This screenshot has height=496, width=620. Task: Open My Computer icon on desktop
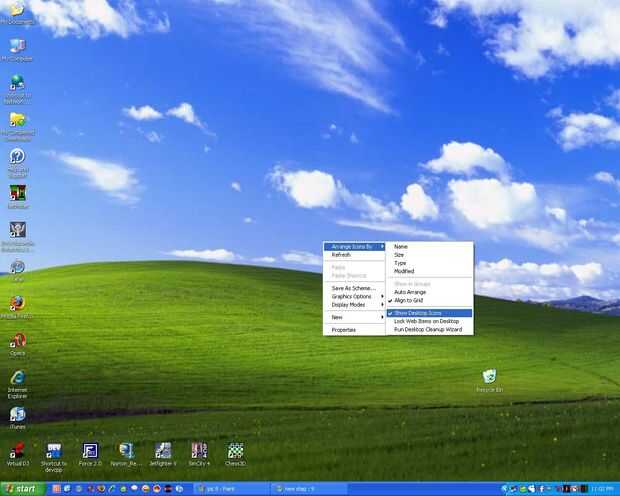point(17,50)
